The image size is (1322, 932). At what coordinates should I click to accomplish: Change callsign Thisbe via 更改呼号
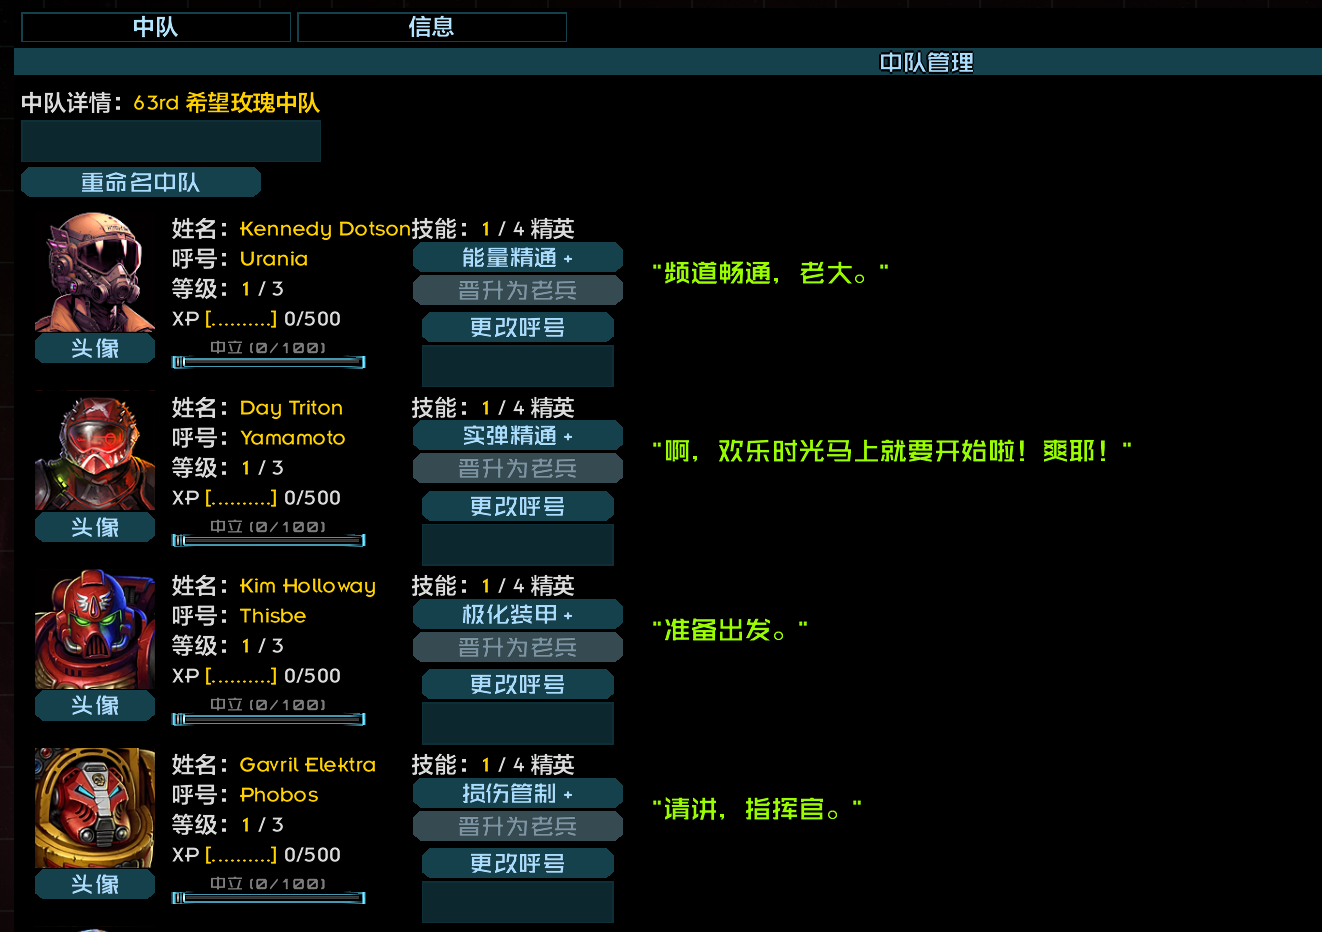pos(518,684)
